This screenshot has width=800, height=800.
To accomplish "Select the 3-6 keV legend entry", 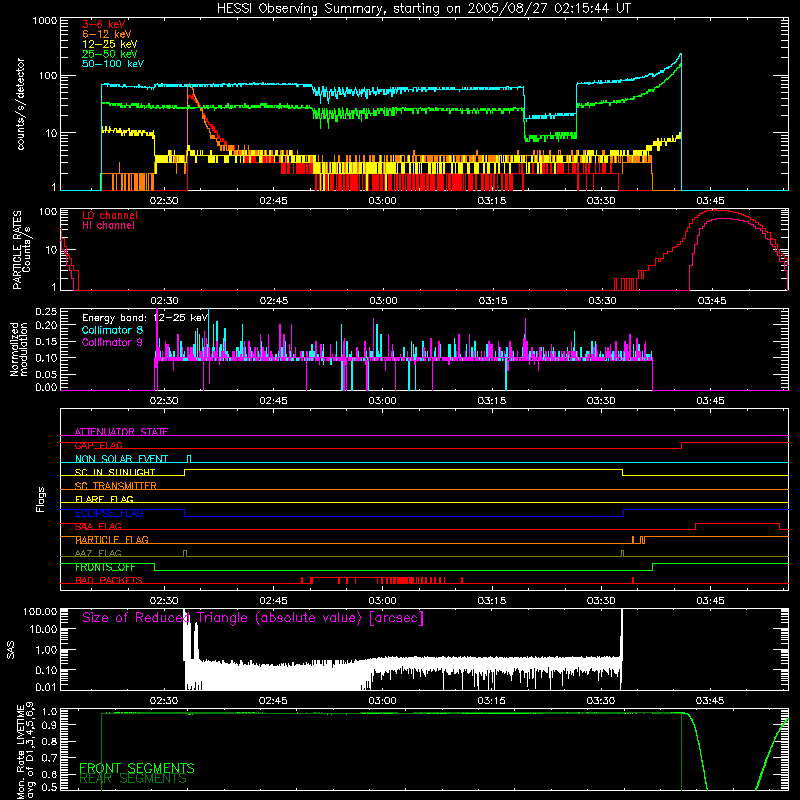I will pyautogui.click(x=104, y=24).
